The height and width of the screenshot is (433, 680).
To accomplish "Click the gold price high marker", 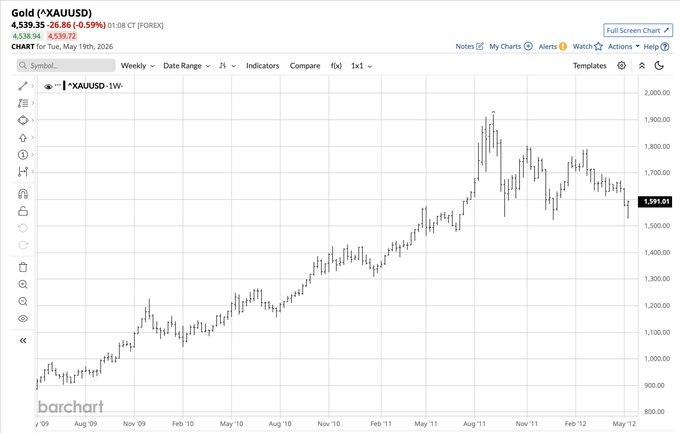I will [494, 112].
